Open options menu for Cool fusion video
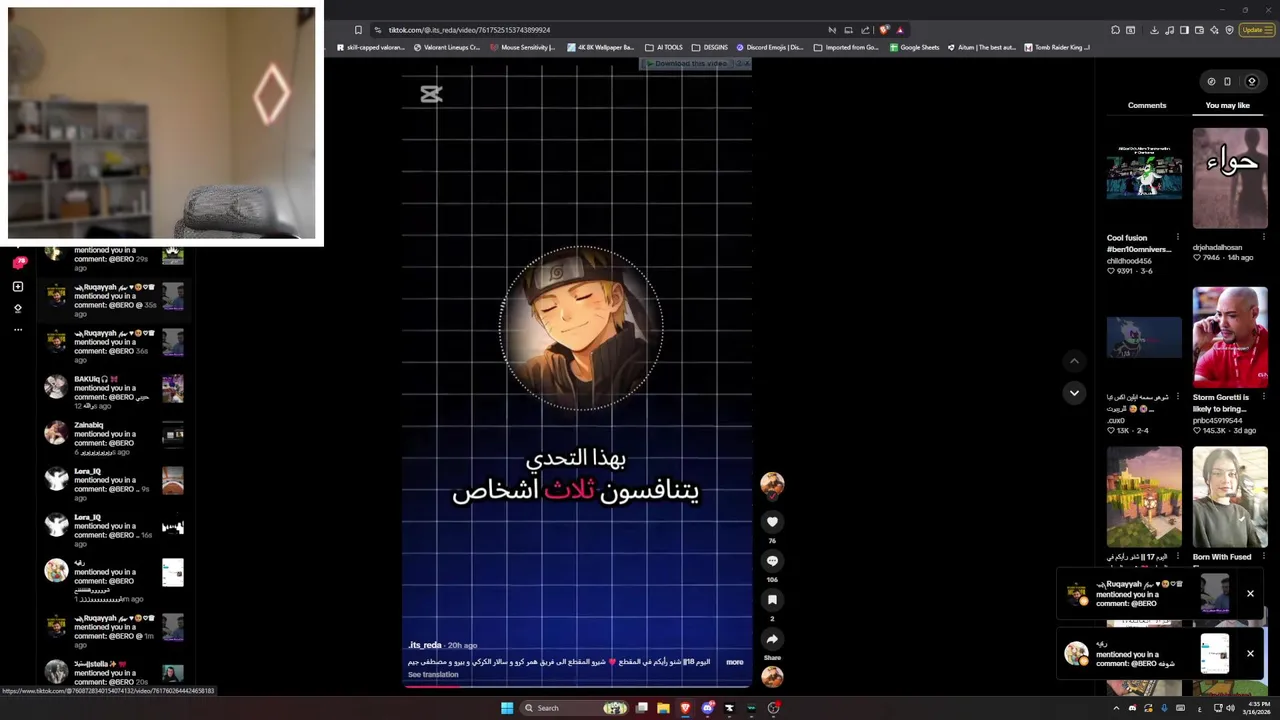Screen dimensions: 1280x720 pyautogui.click(x=1178, y=238)
